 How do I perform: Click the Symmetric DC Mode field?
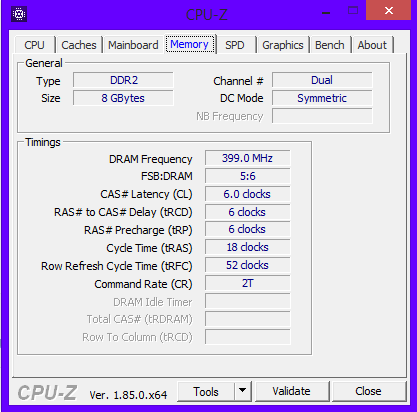point(322,98)
